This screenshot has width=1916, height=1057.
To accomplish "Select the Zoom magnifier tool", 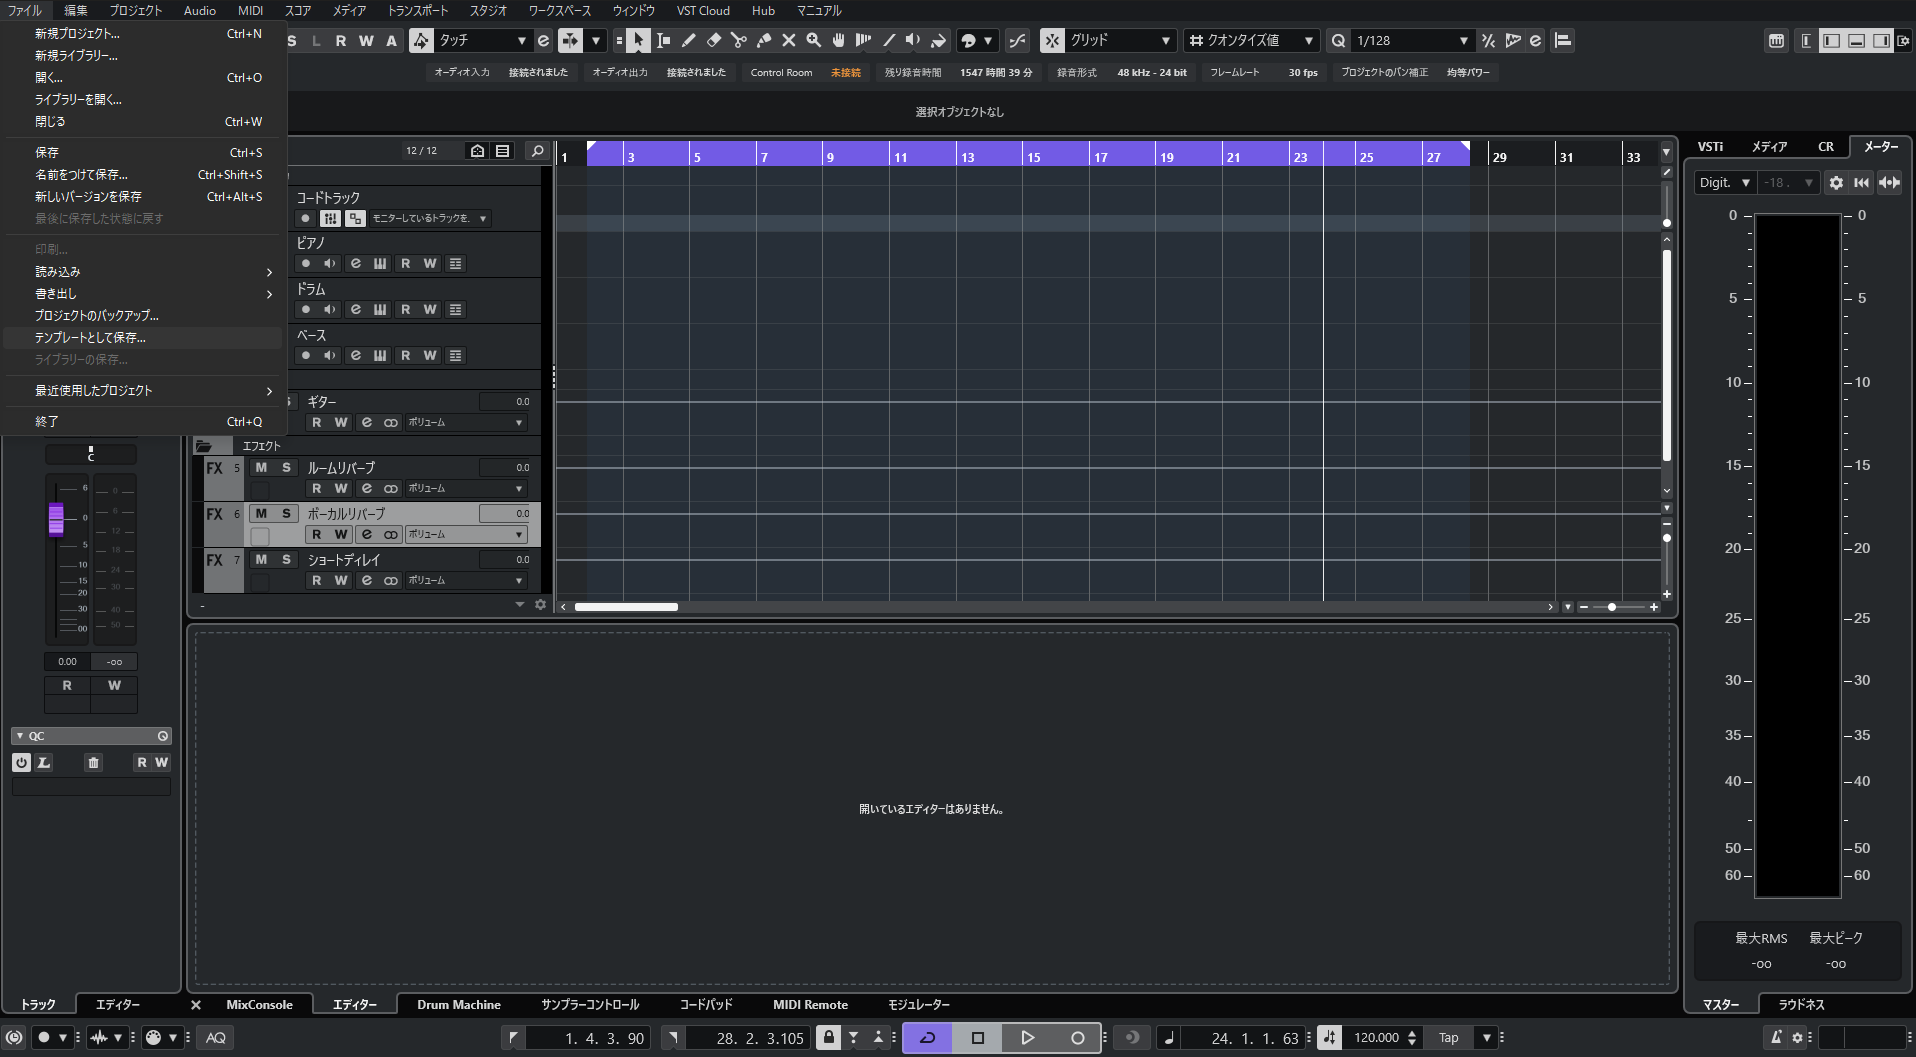I will coord(813,41).
